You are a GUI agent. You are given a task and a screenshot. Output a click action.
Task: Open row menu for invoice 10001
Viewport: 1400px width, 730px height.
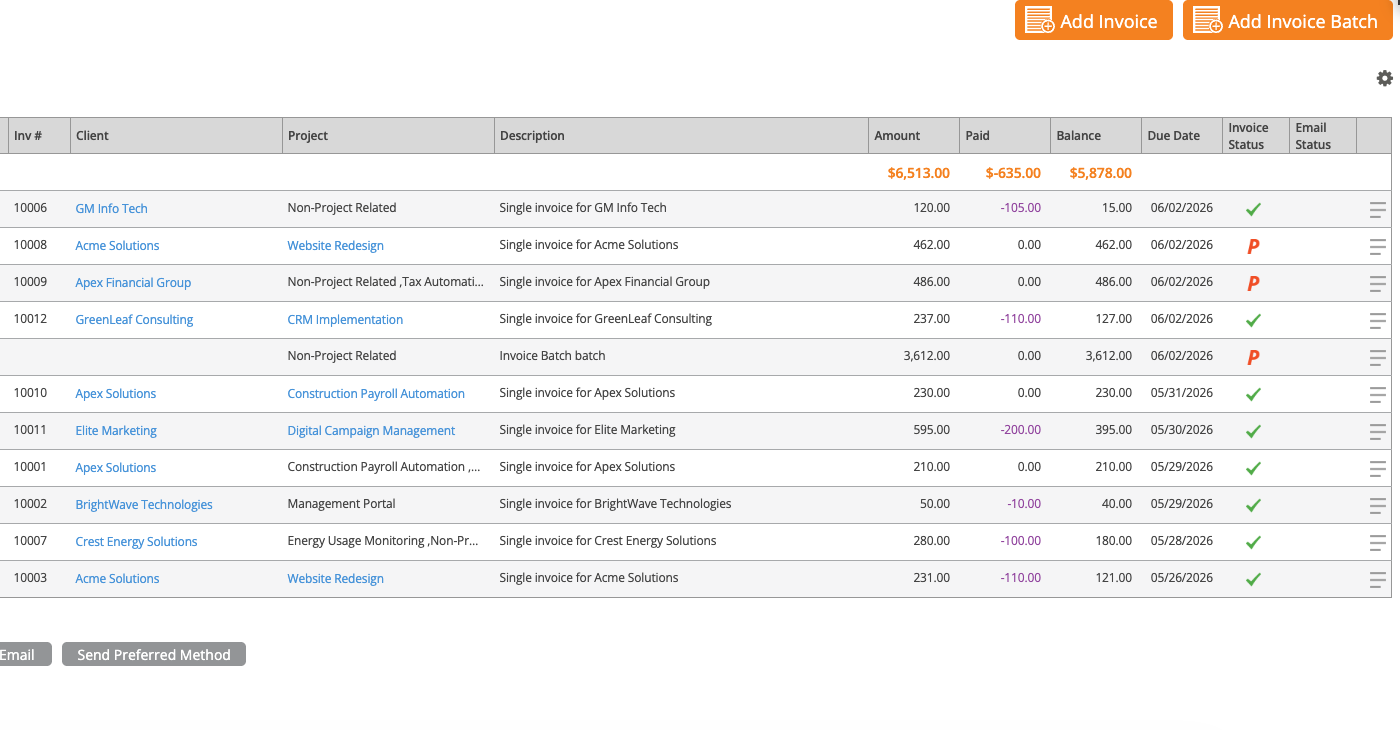(x=1378, y=468)
